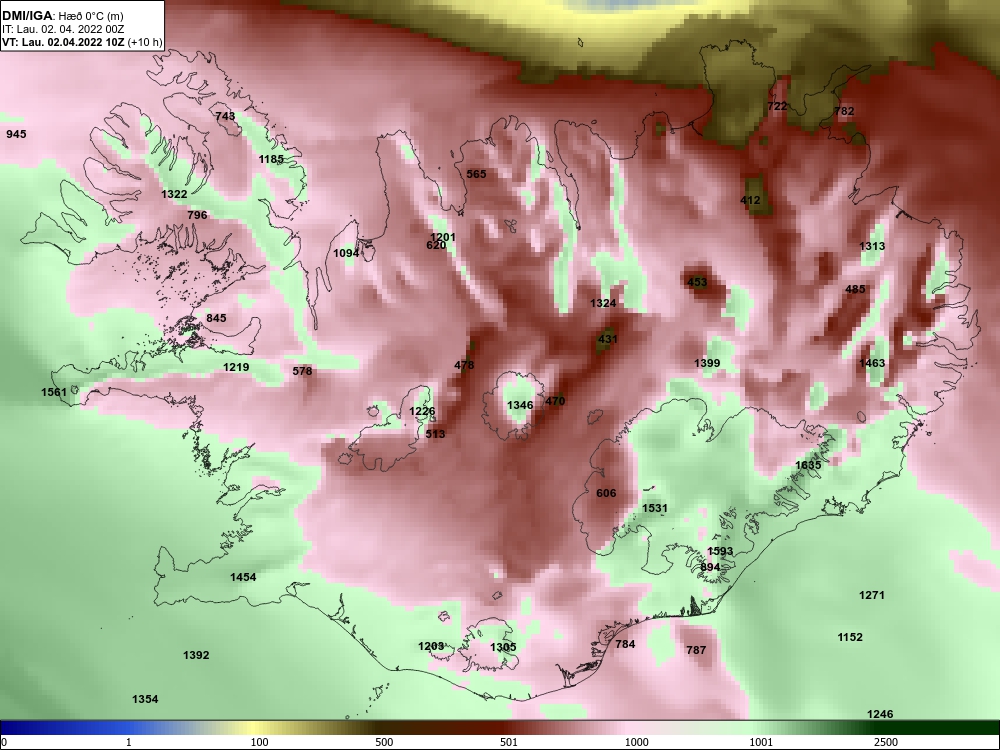Pick the 565 height value

[x=476, y=174]
